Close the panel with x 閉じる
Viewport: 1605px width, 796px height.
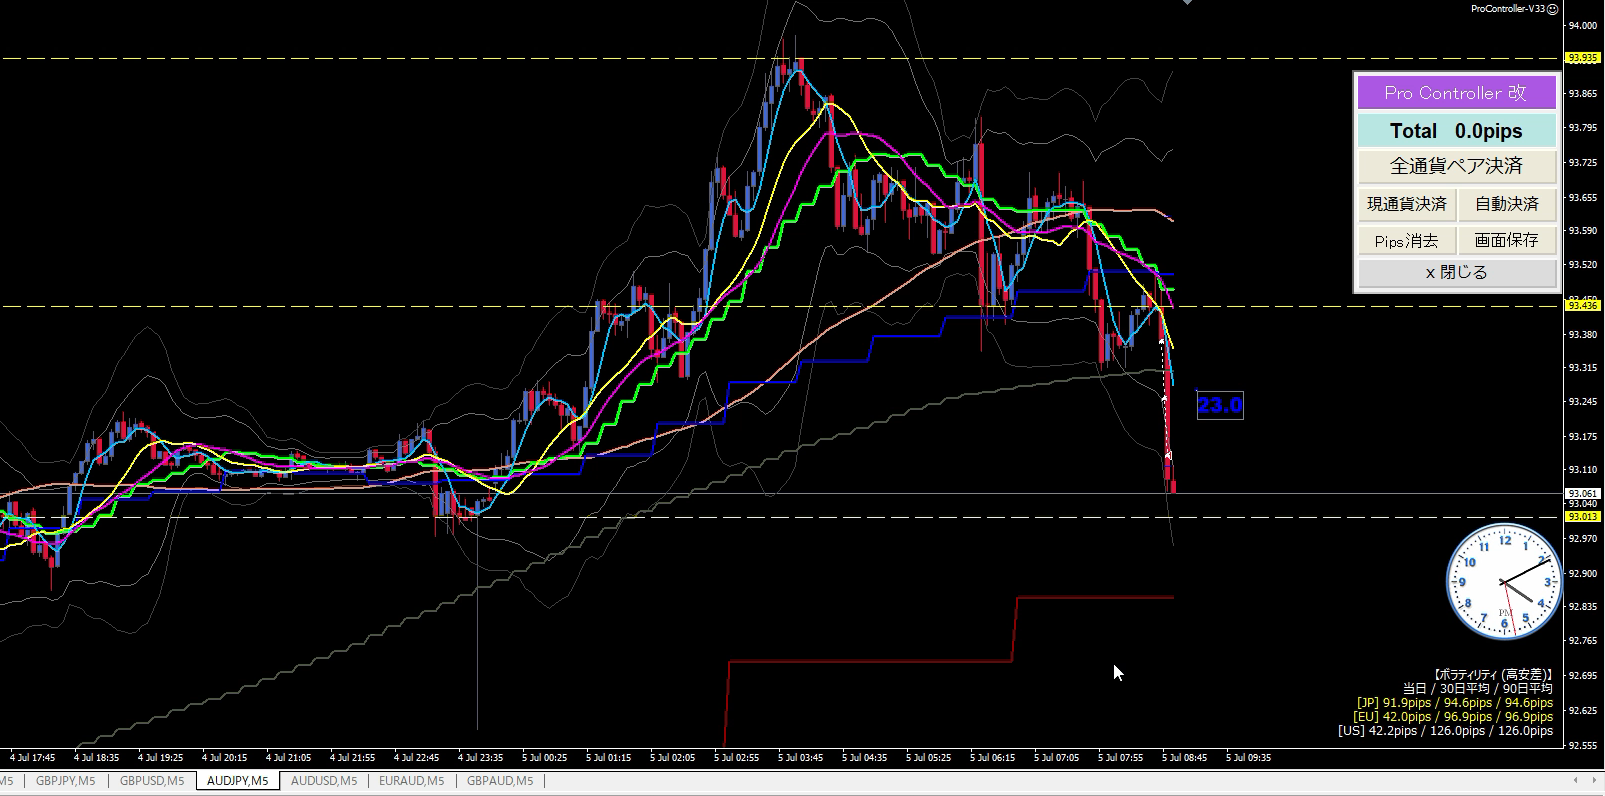(1456, 272)
